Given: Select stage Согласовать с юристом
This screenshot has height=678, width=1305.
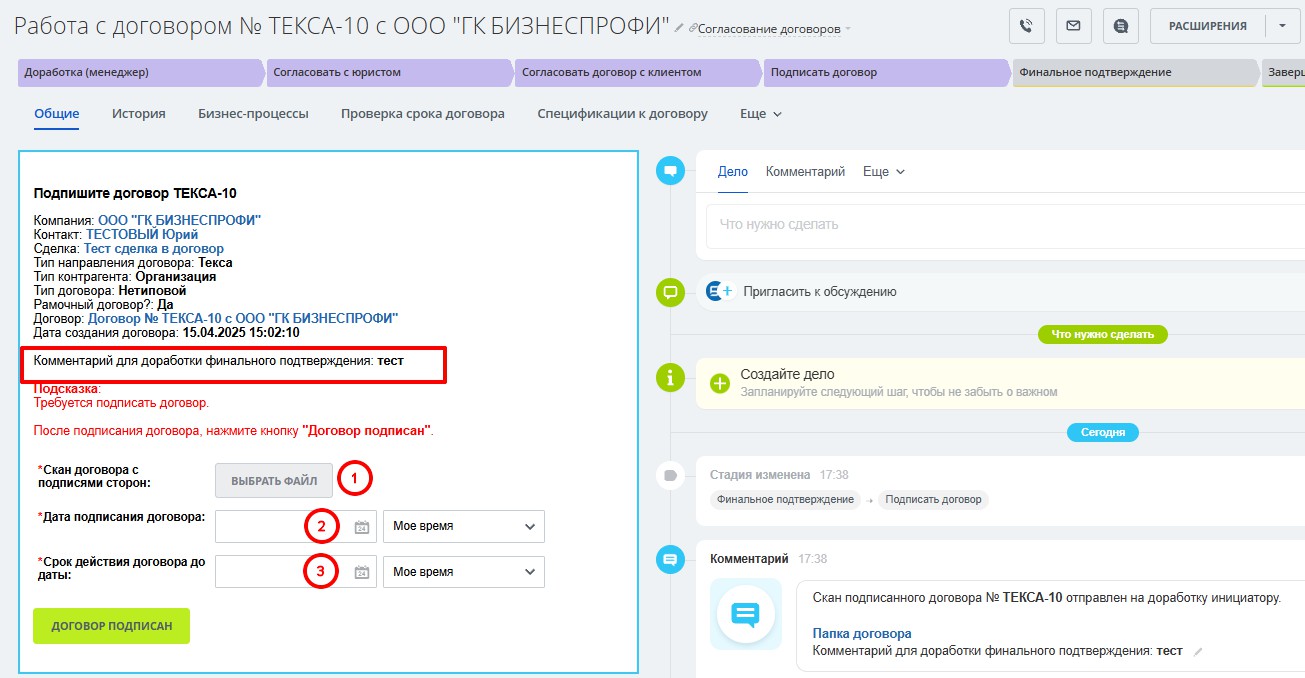Looking at the screenshot, I should click(x=389, y=72).
